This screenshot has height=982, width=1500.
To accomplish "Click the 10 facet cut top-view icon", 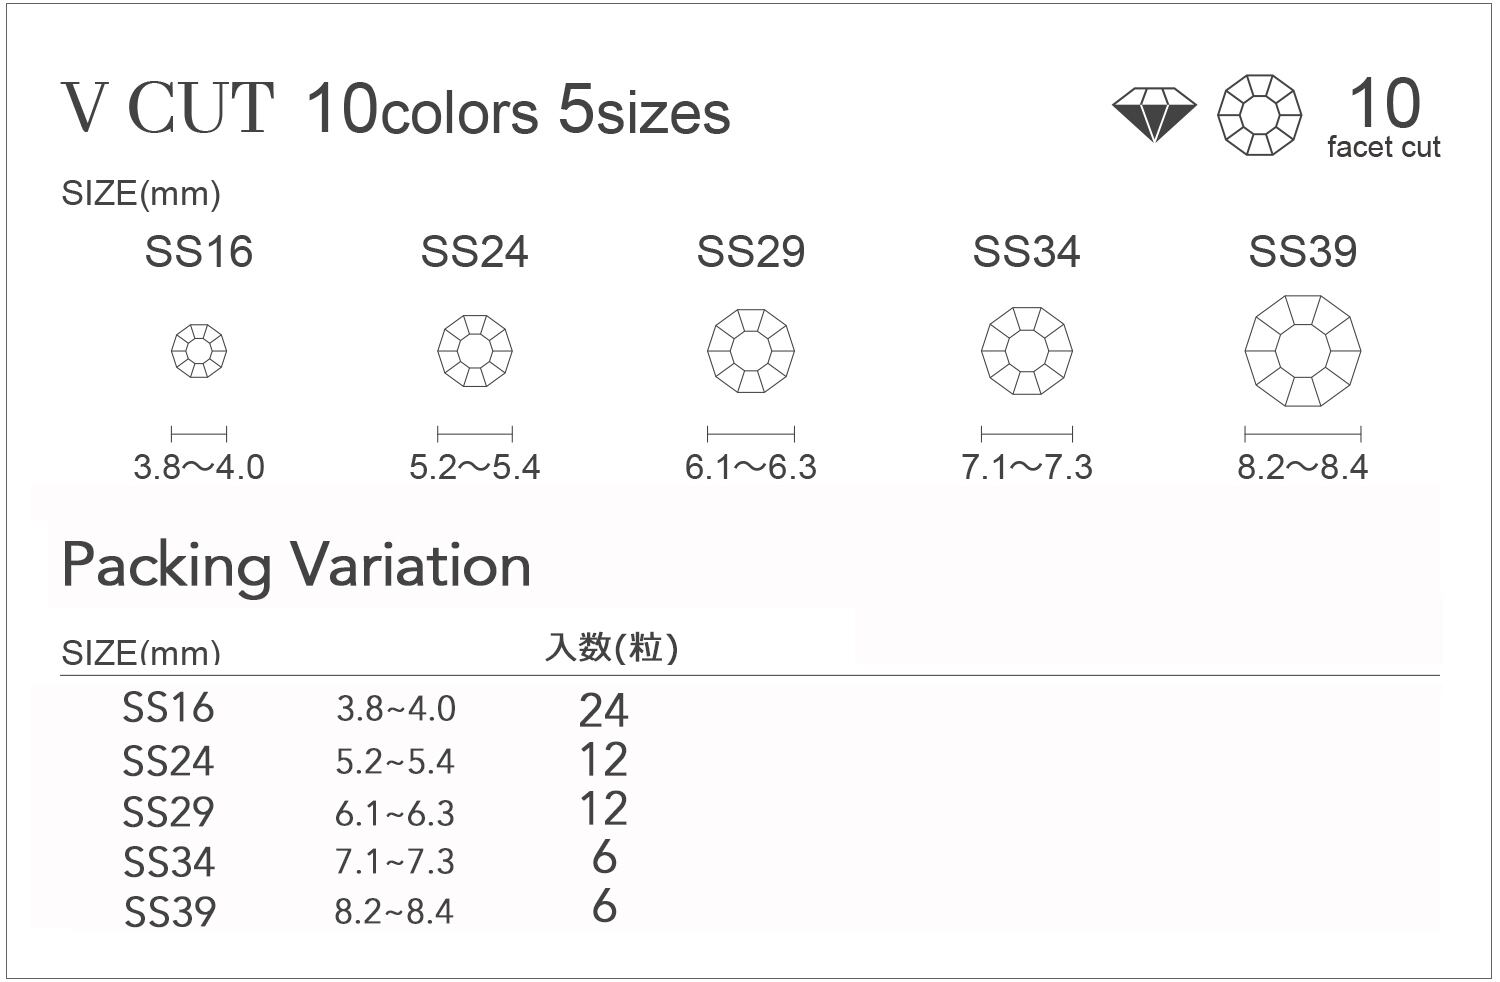I will [1260, 114].
